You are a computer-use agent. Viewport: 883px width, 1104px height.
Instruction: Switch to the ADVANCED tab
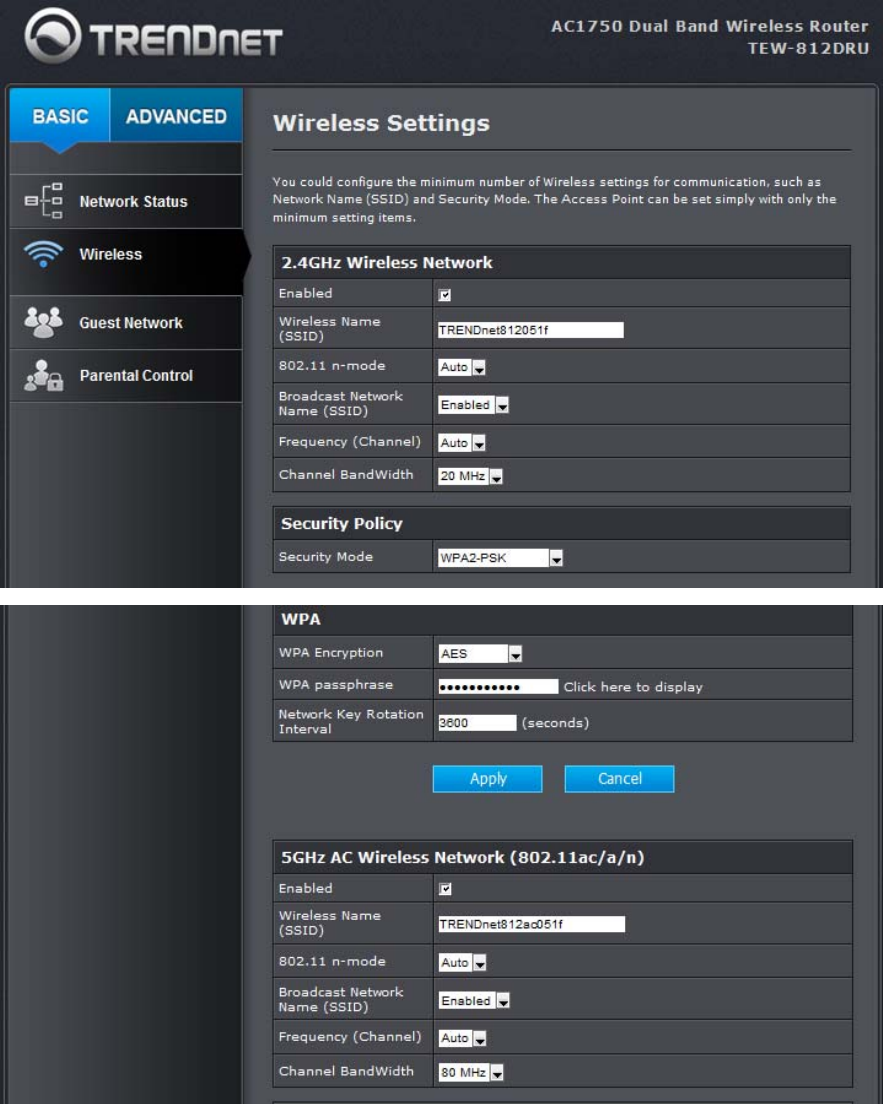[x=176, y=115]
